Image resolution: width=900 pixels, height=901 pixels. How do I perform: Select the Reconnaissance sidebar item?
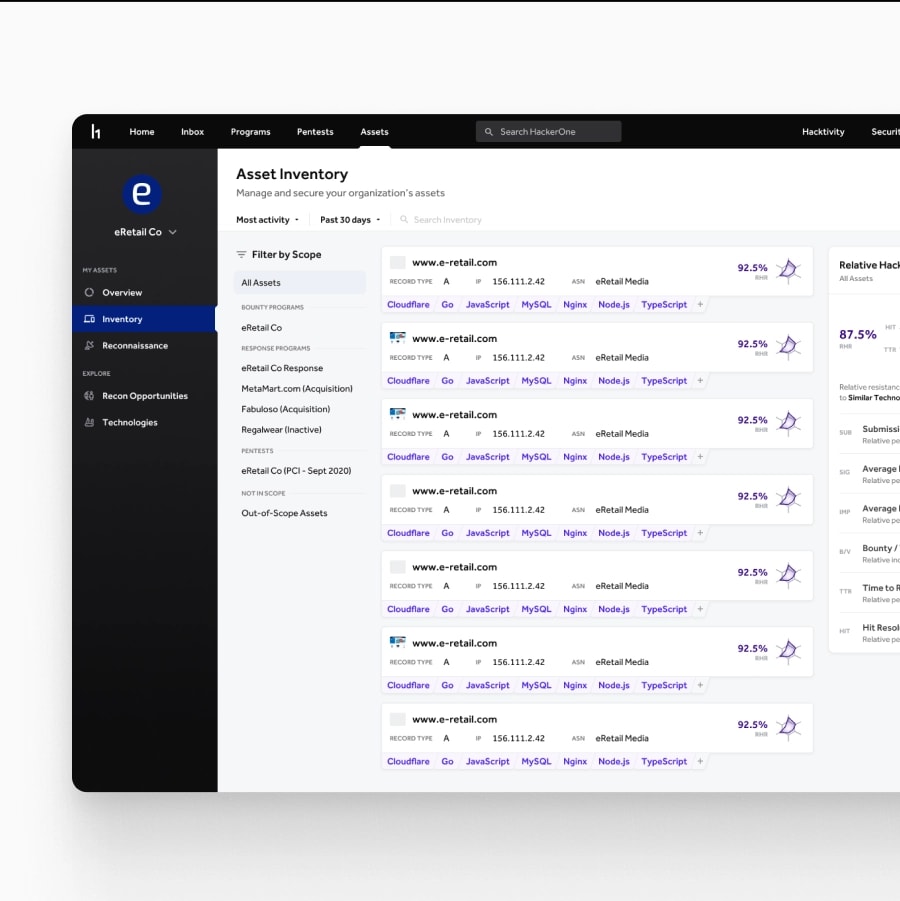[144, 345]
